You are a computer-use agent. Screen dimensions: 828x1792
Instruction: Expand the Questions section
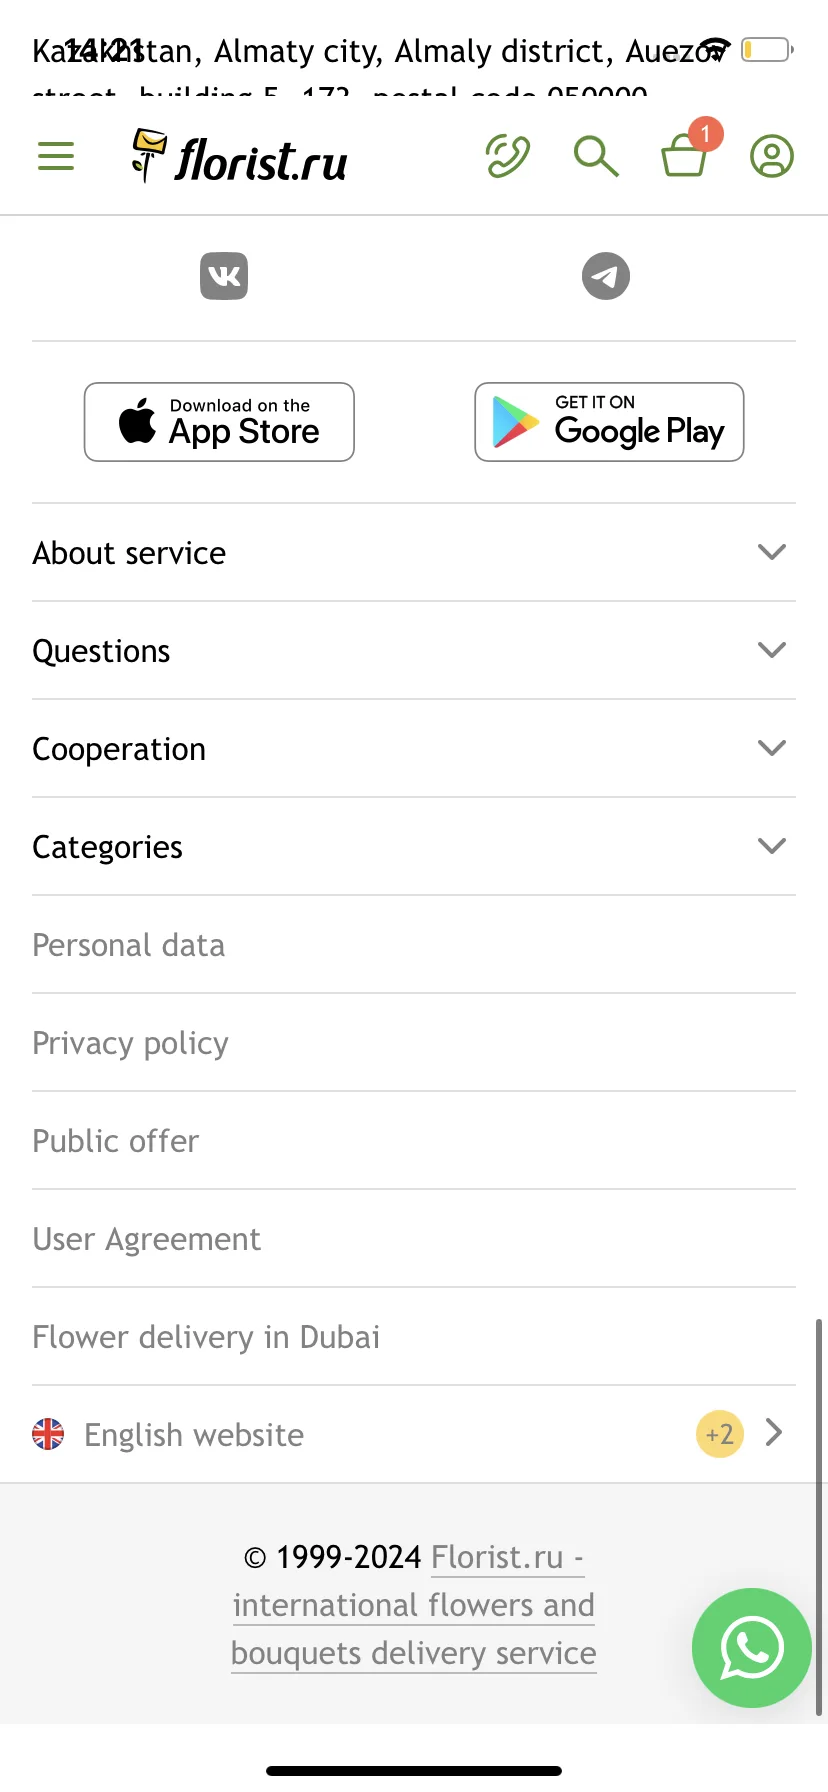click(x=414, y=651)
